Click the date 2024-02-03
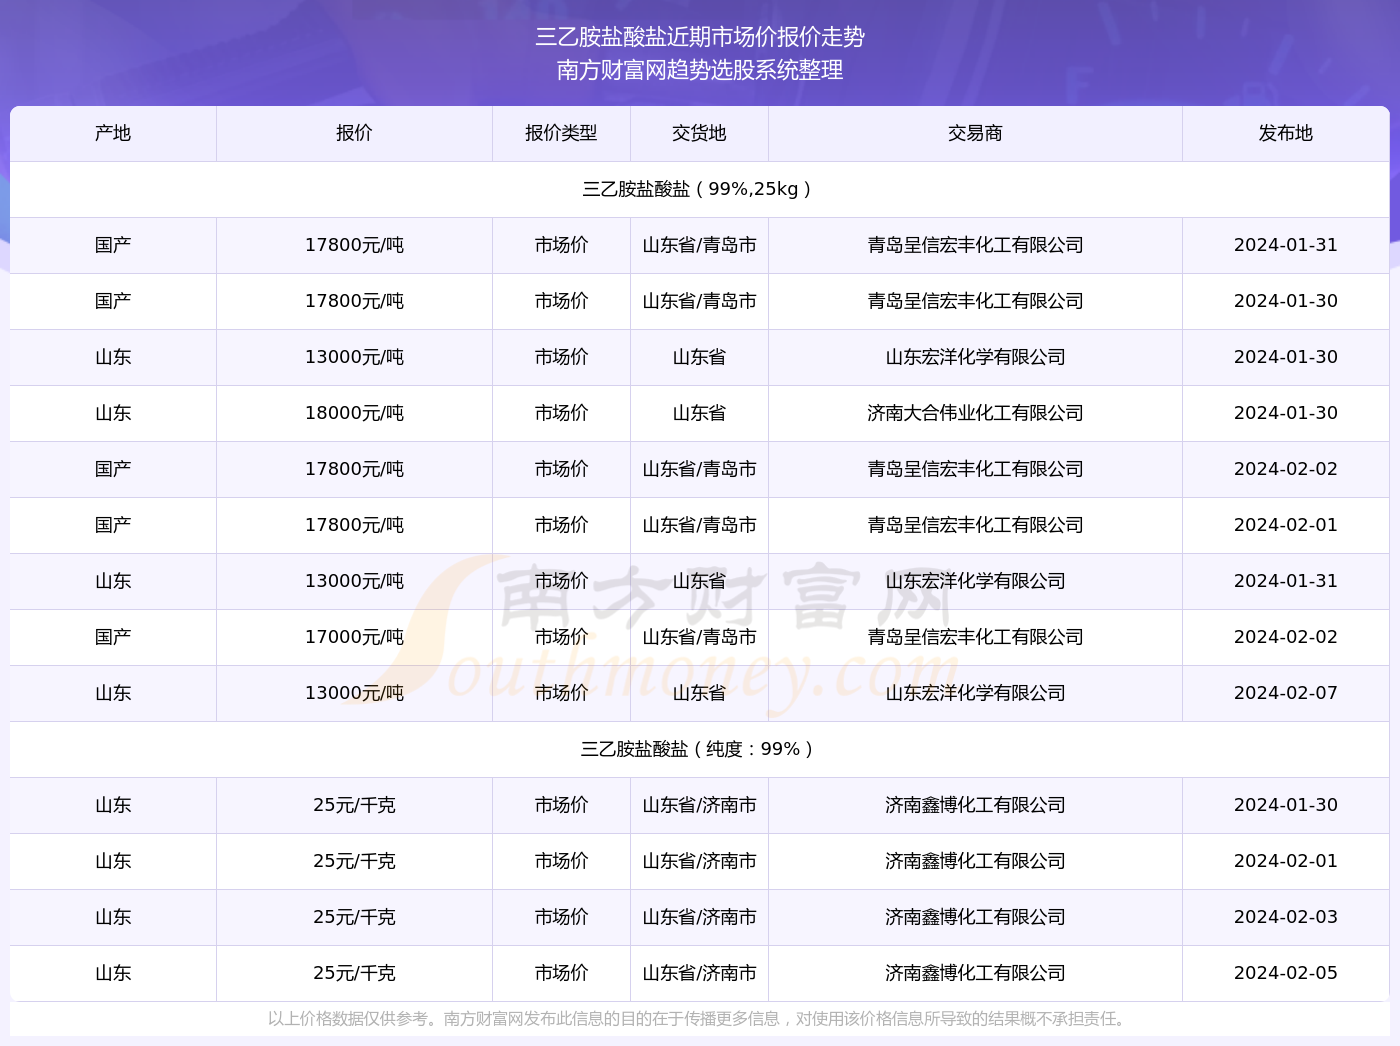 (1286, 917)
